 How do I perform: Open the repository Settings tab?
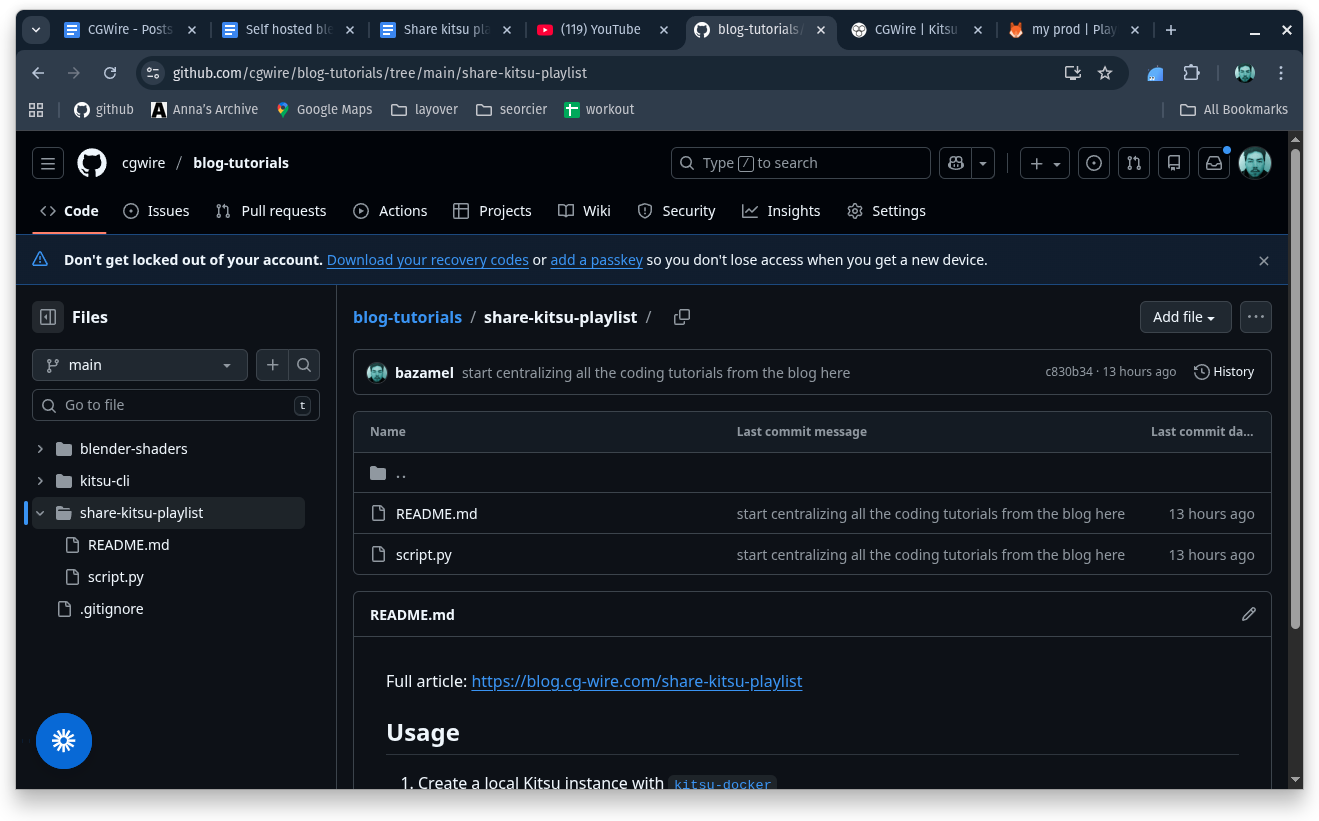click(x=886, y=211)
